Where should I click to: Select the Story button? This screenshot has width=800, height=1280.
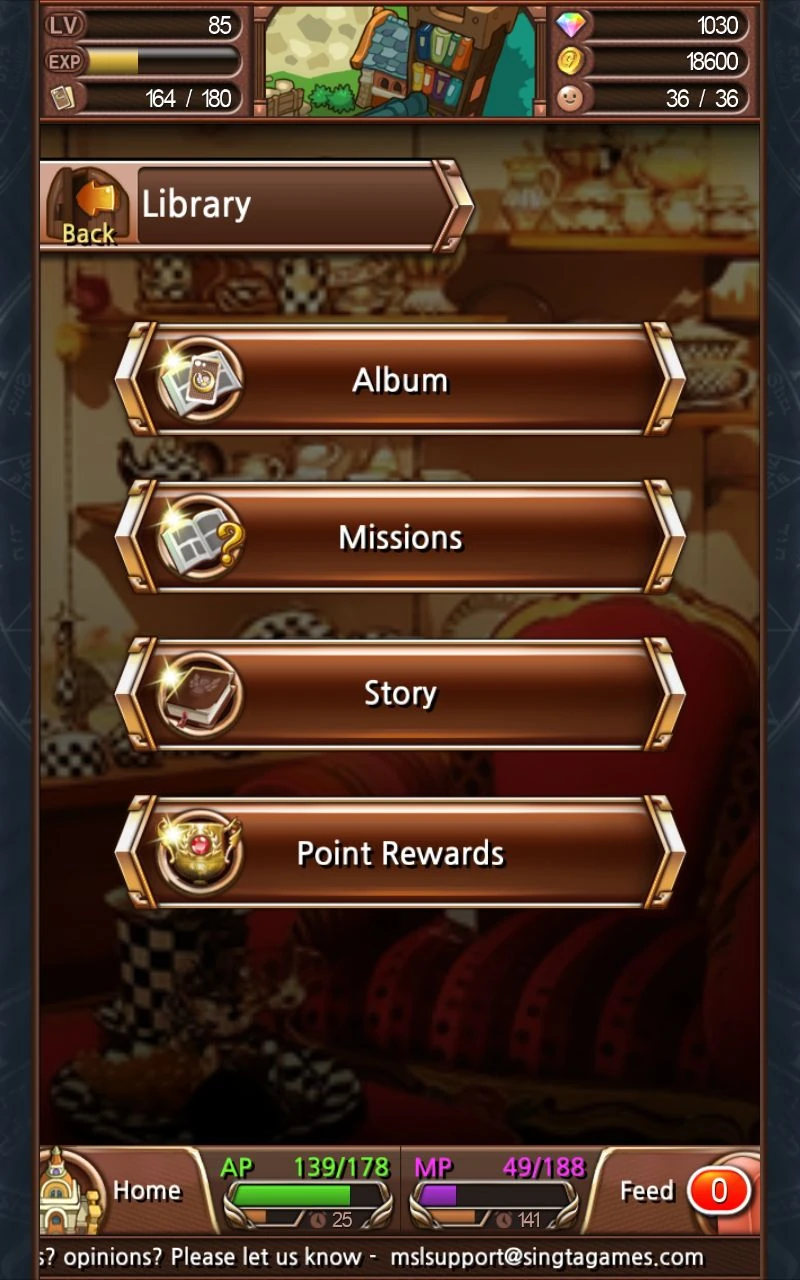click(400, 693)
